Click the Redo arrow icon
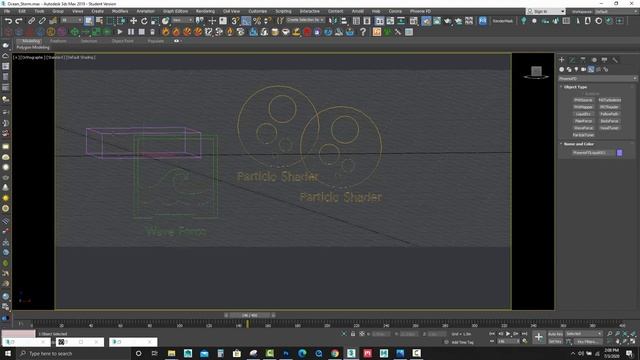The image size is (640, 360). [18, 21]
